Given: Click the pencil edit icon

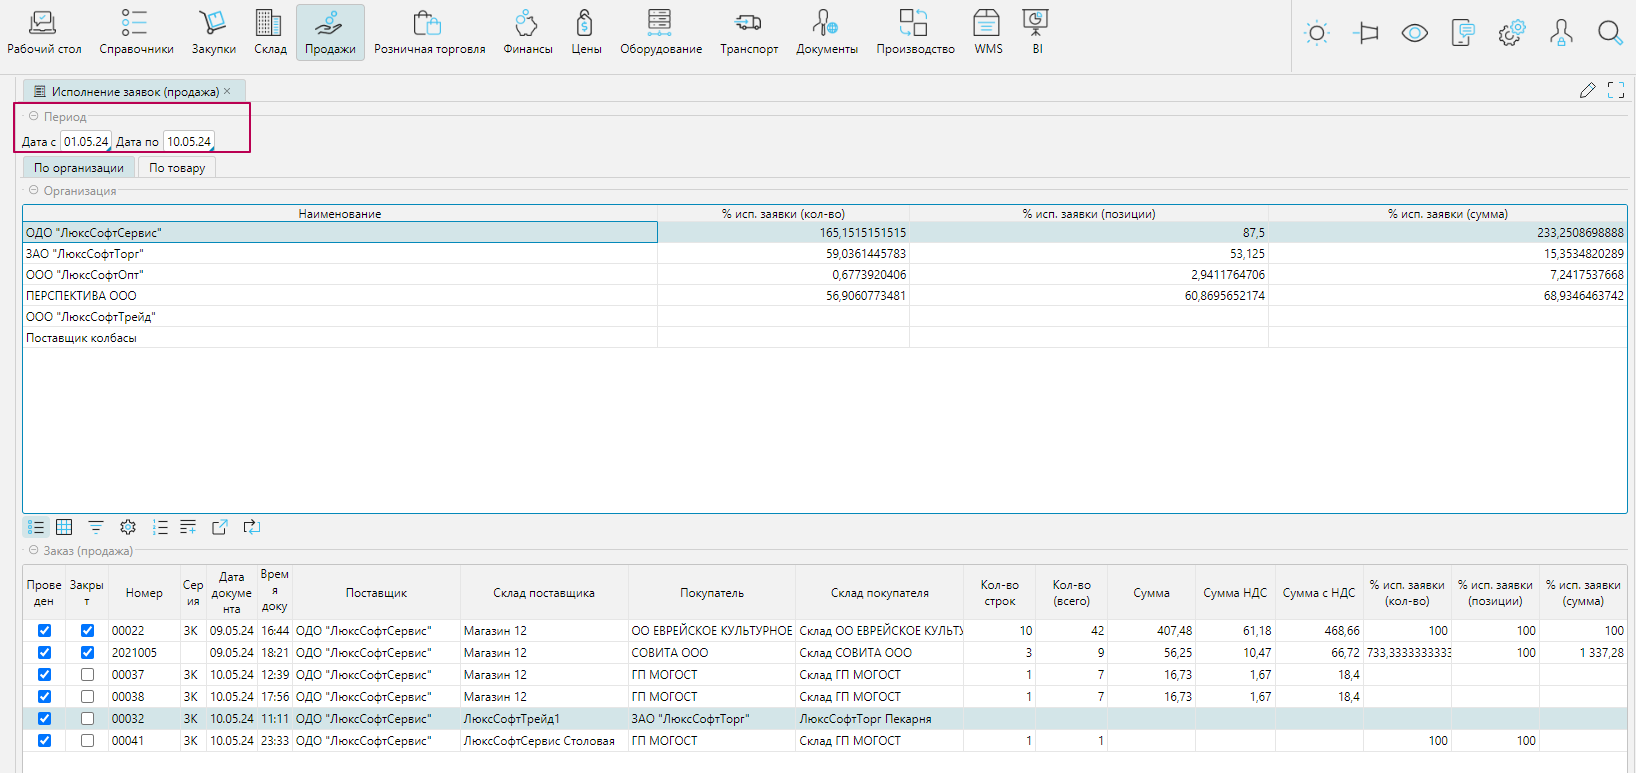Looking at the screenshot, I should 1587,91.
